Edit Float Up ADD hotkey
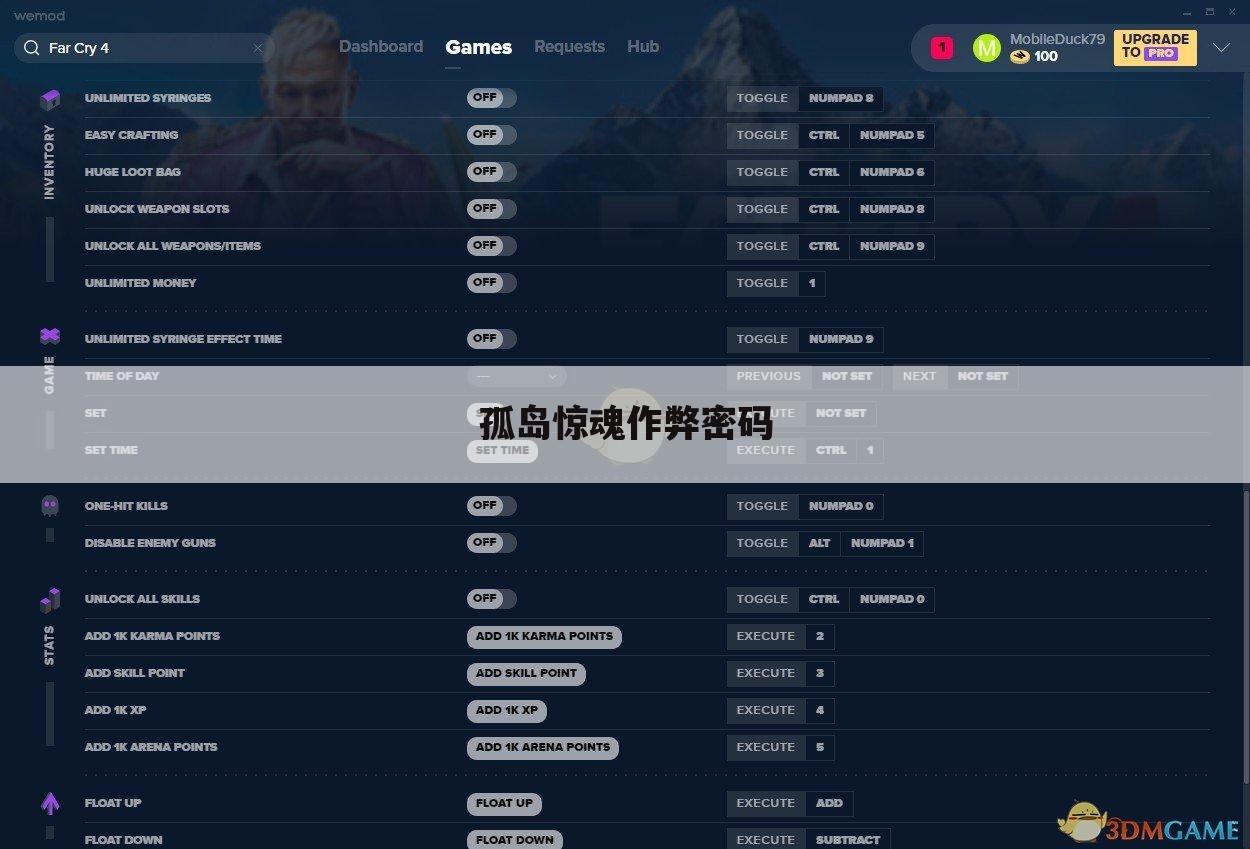 coord(829,803)
